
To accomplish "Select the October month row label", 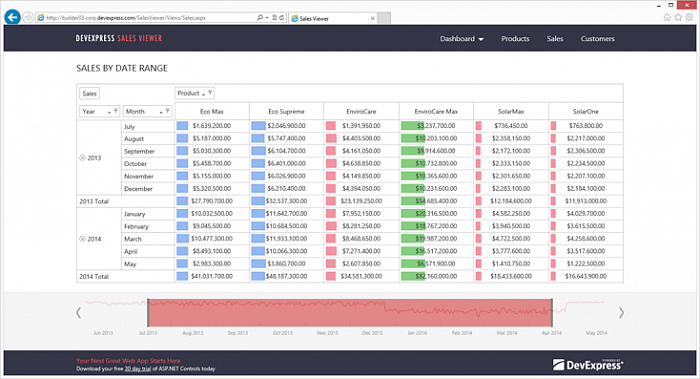I will 135,164.
